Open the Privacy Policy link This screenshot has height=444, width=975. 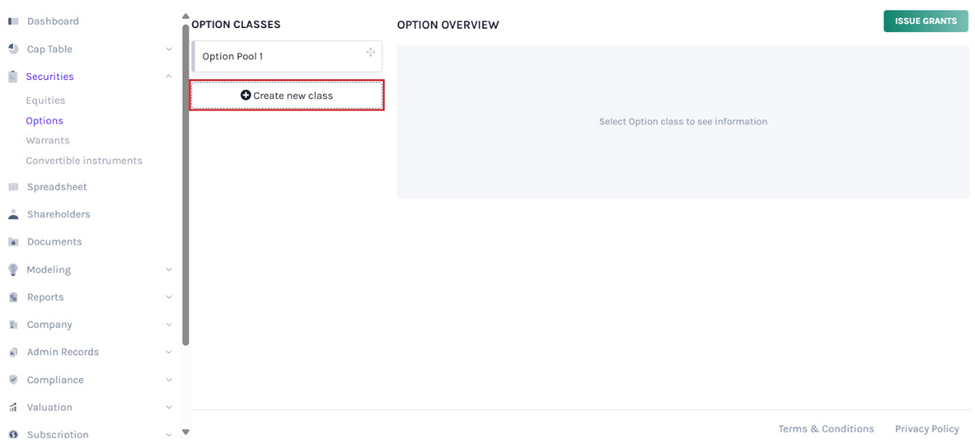926,429
